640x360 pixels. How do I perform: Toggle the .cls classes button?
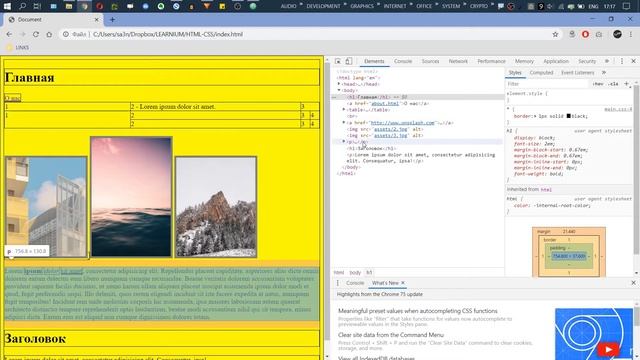click(613, 84)
